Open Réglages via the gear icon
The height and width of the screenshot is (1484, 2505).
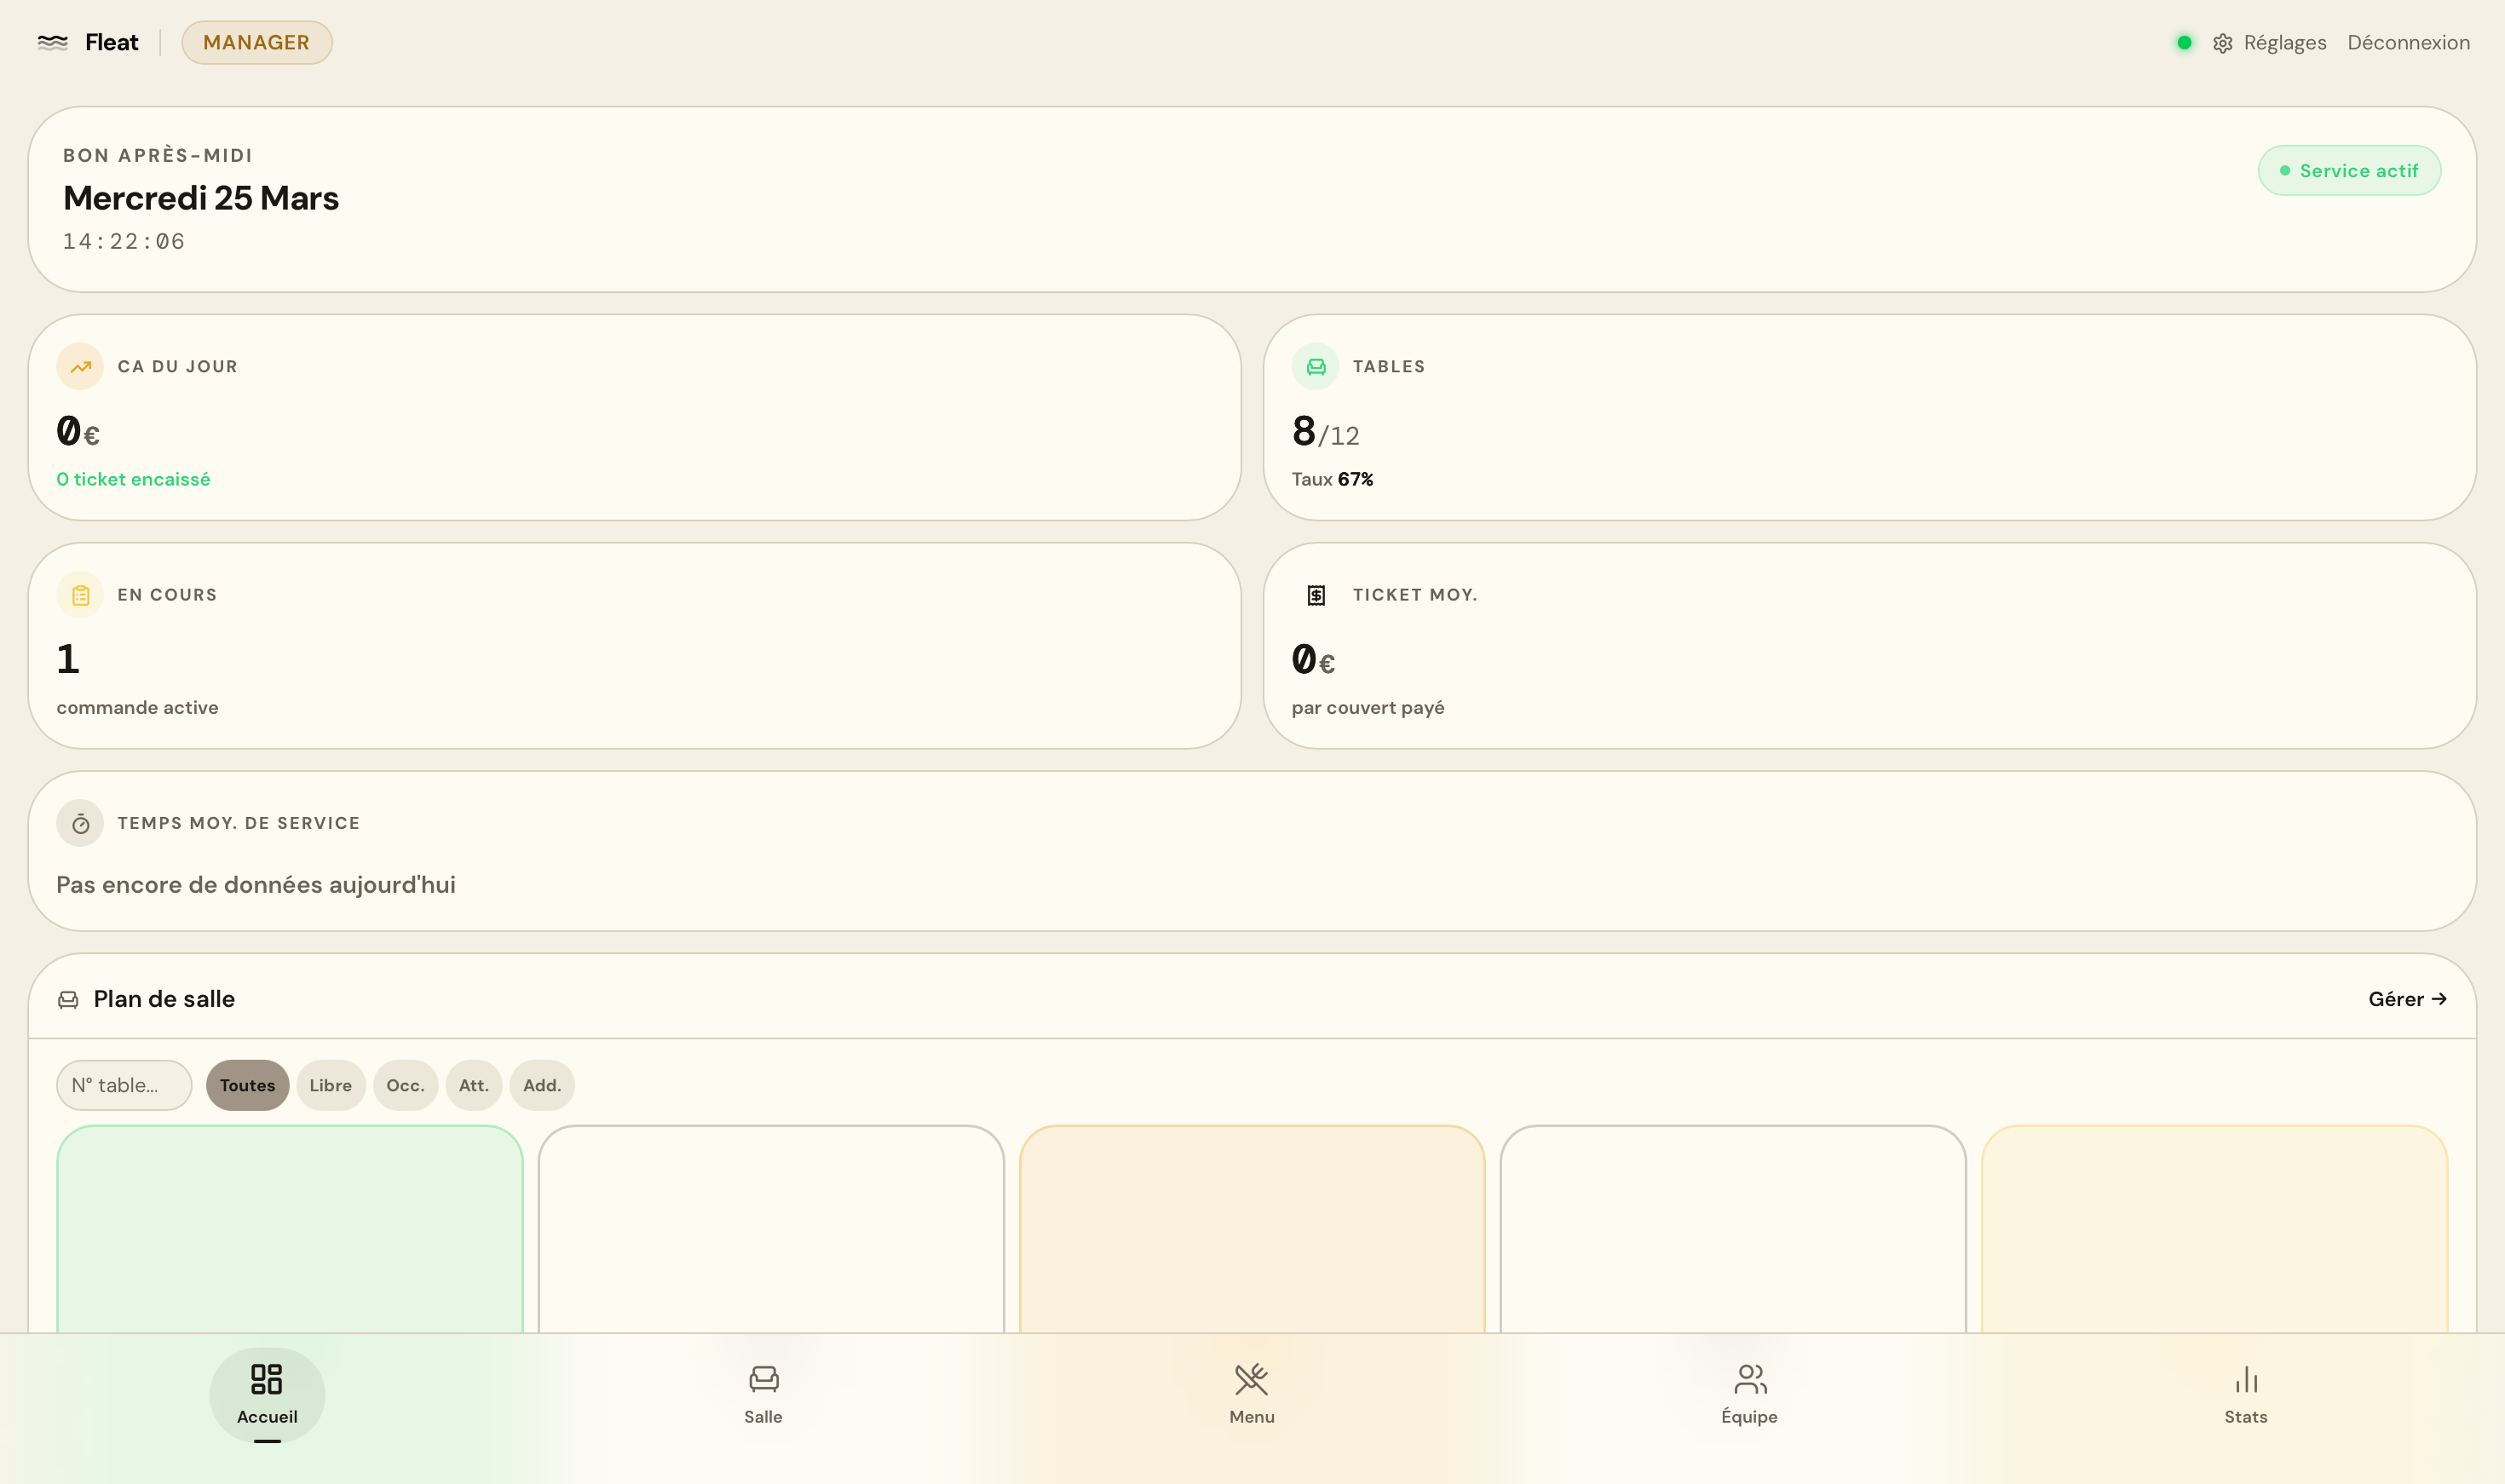tap(2222, 43)
